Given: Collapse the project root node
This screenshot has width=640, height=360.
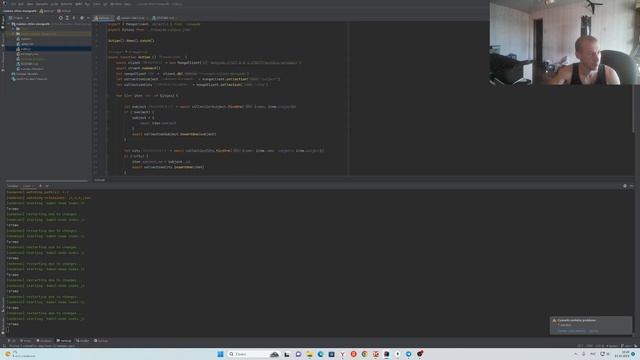Looking at the screenshot, I should [x=9, y=24].
